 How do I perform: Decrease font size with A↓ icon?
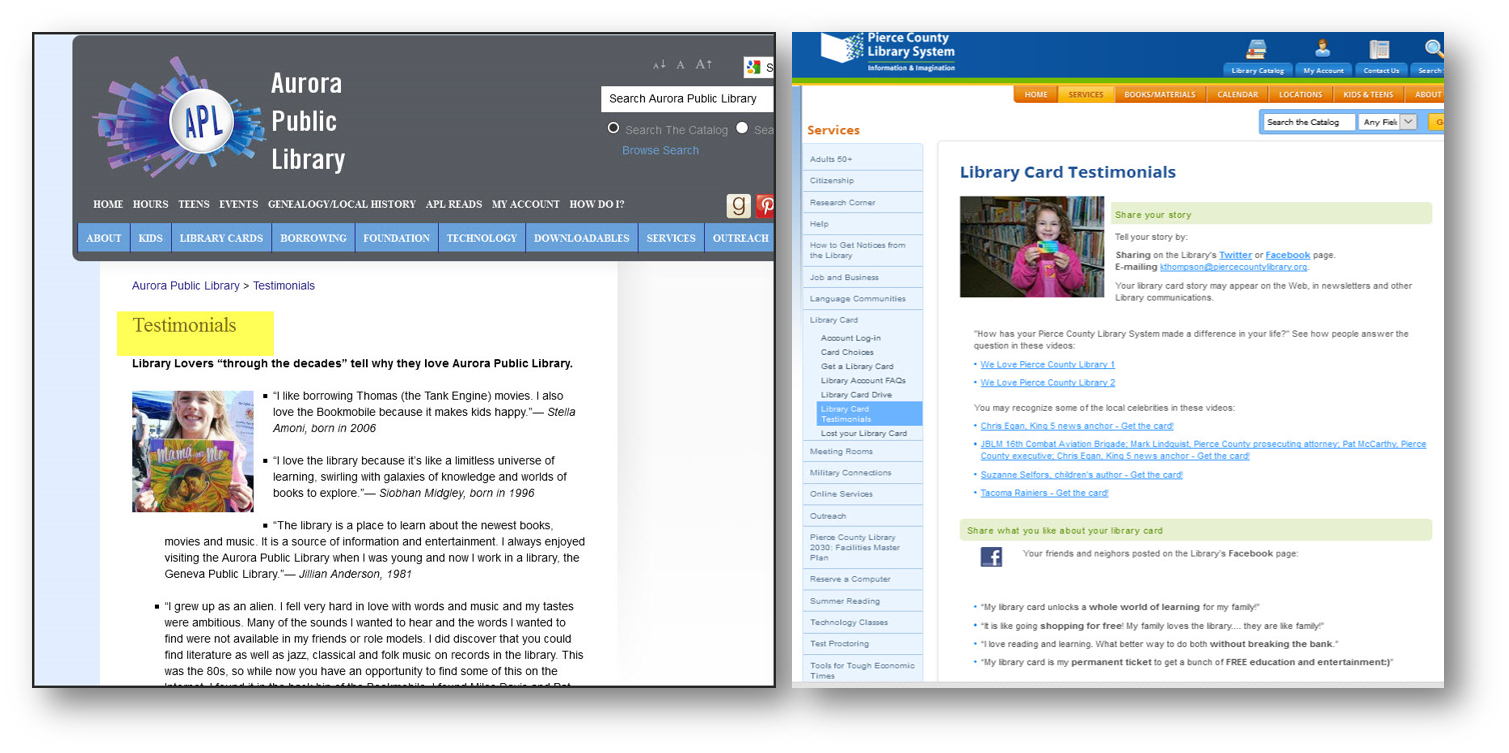659,65
